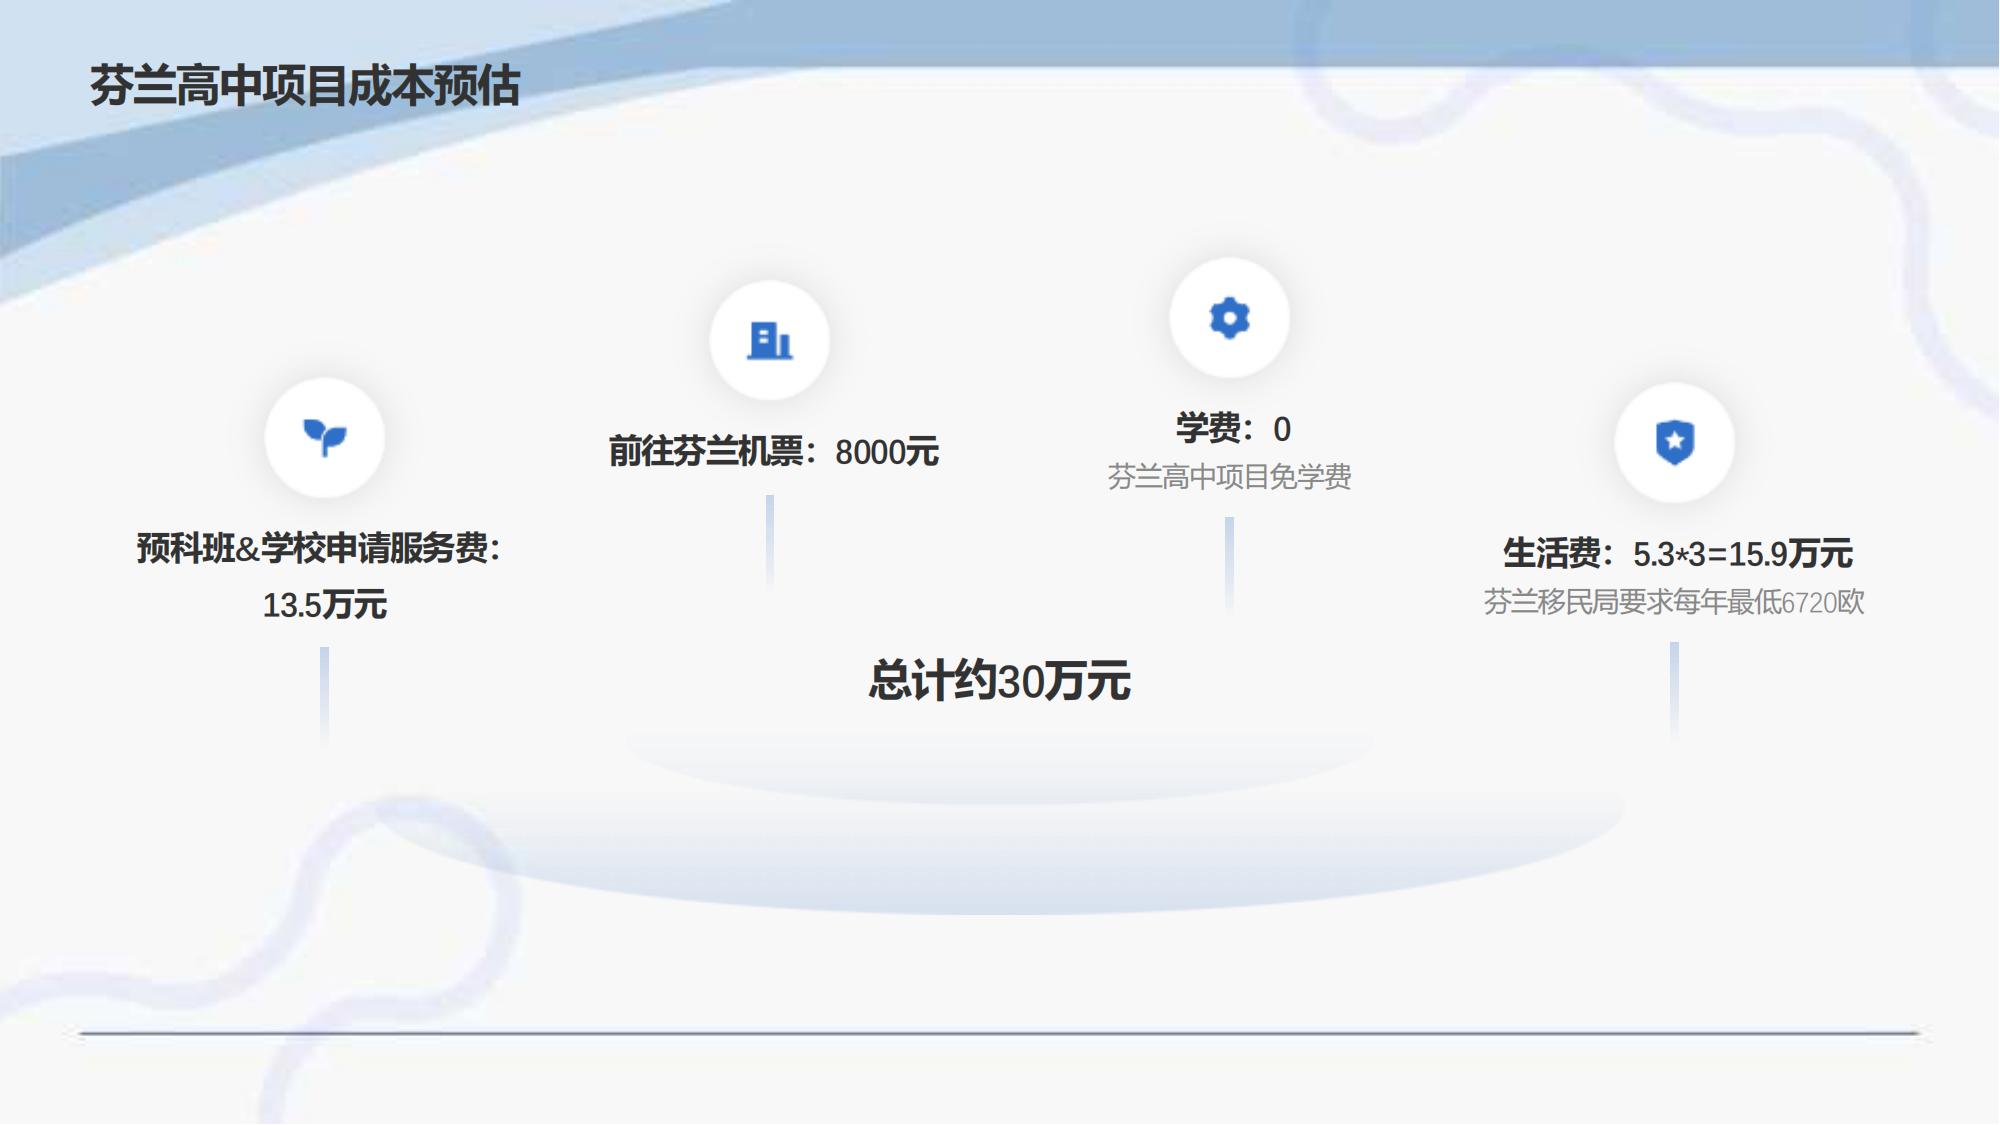Select the text 生活费:5.3*3=15.9万元

click(x=1677, y=553)
